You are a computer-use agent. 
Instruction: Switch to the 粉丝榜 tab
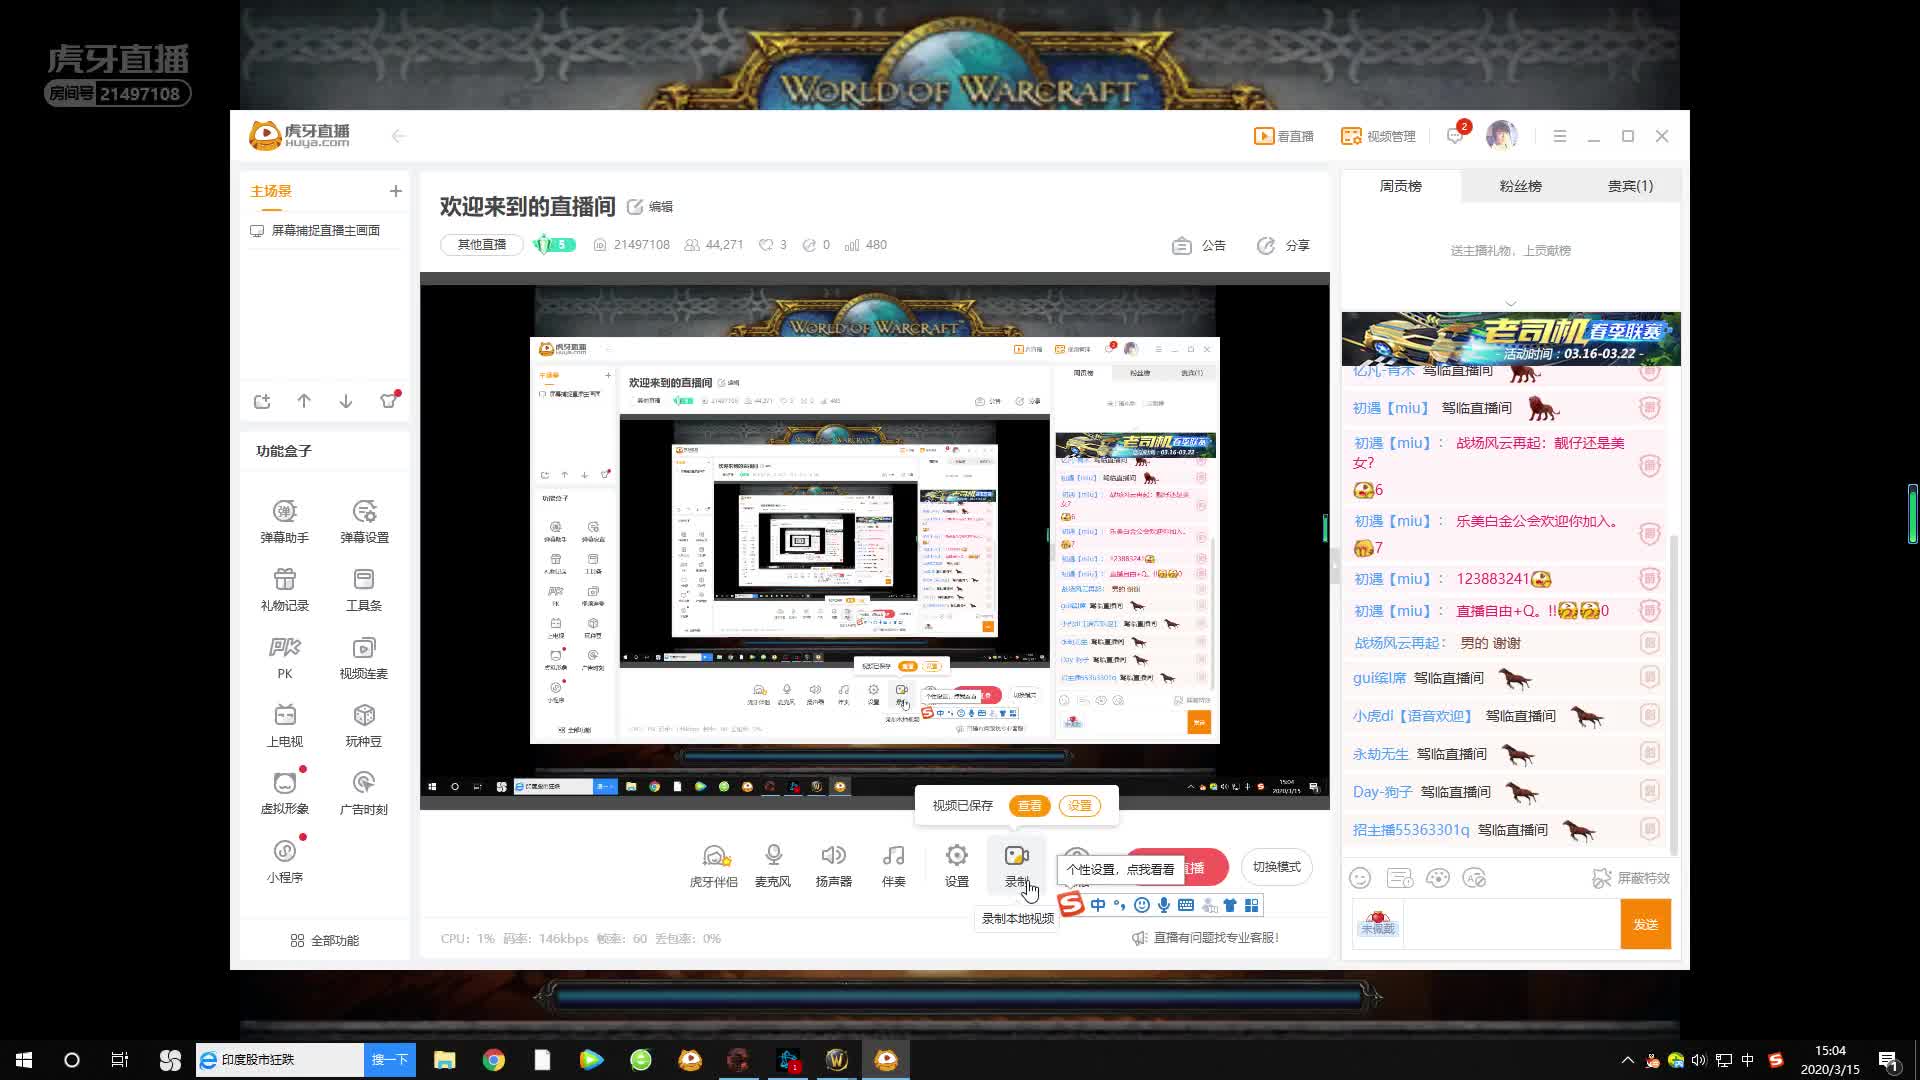1521,186
